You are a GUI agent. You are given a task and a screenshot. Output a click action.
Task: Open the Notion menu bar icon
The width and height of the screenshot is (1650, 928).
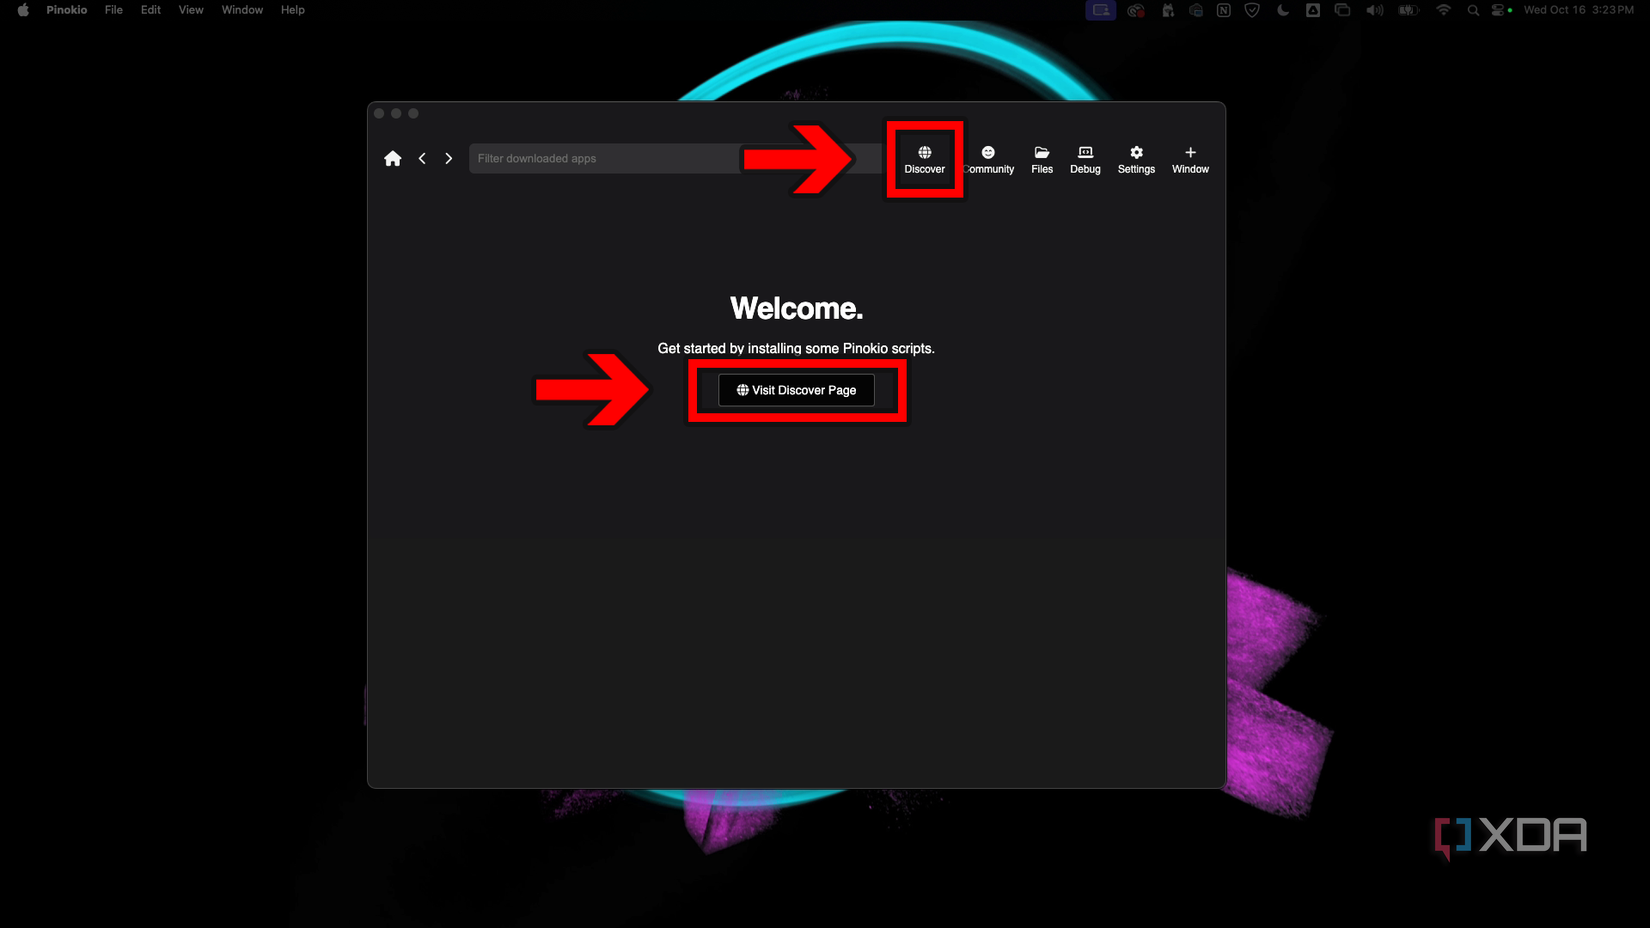[x=1223, y=10]
